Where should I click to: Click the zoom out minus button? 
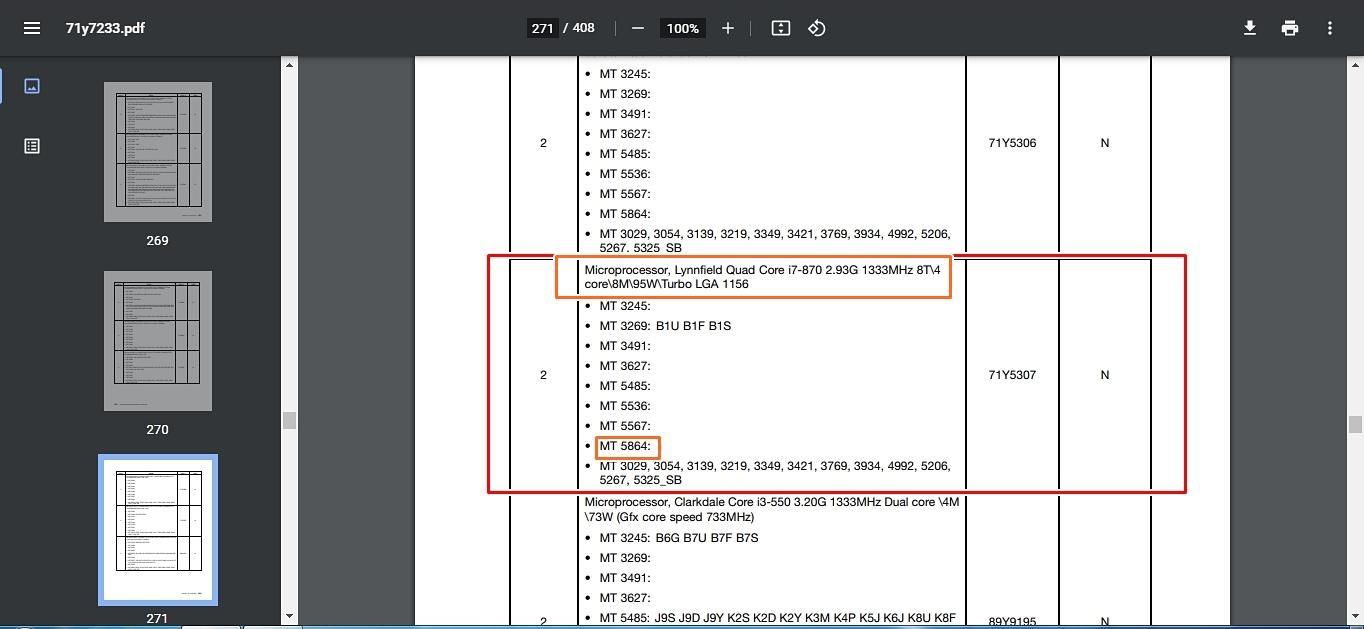click(x=638, y=28)
